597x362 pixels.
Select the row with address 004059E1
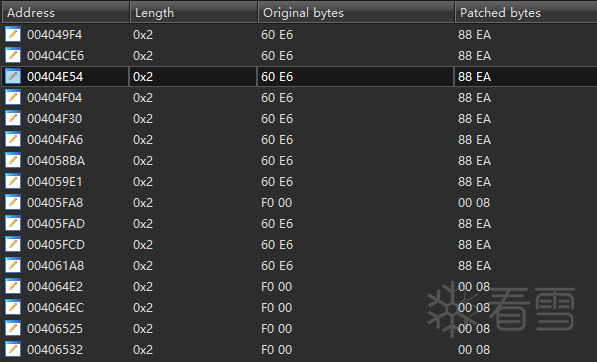tap(298, 182)
